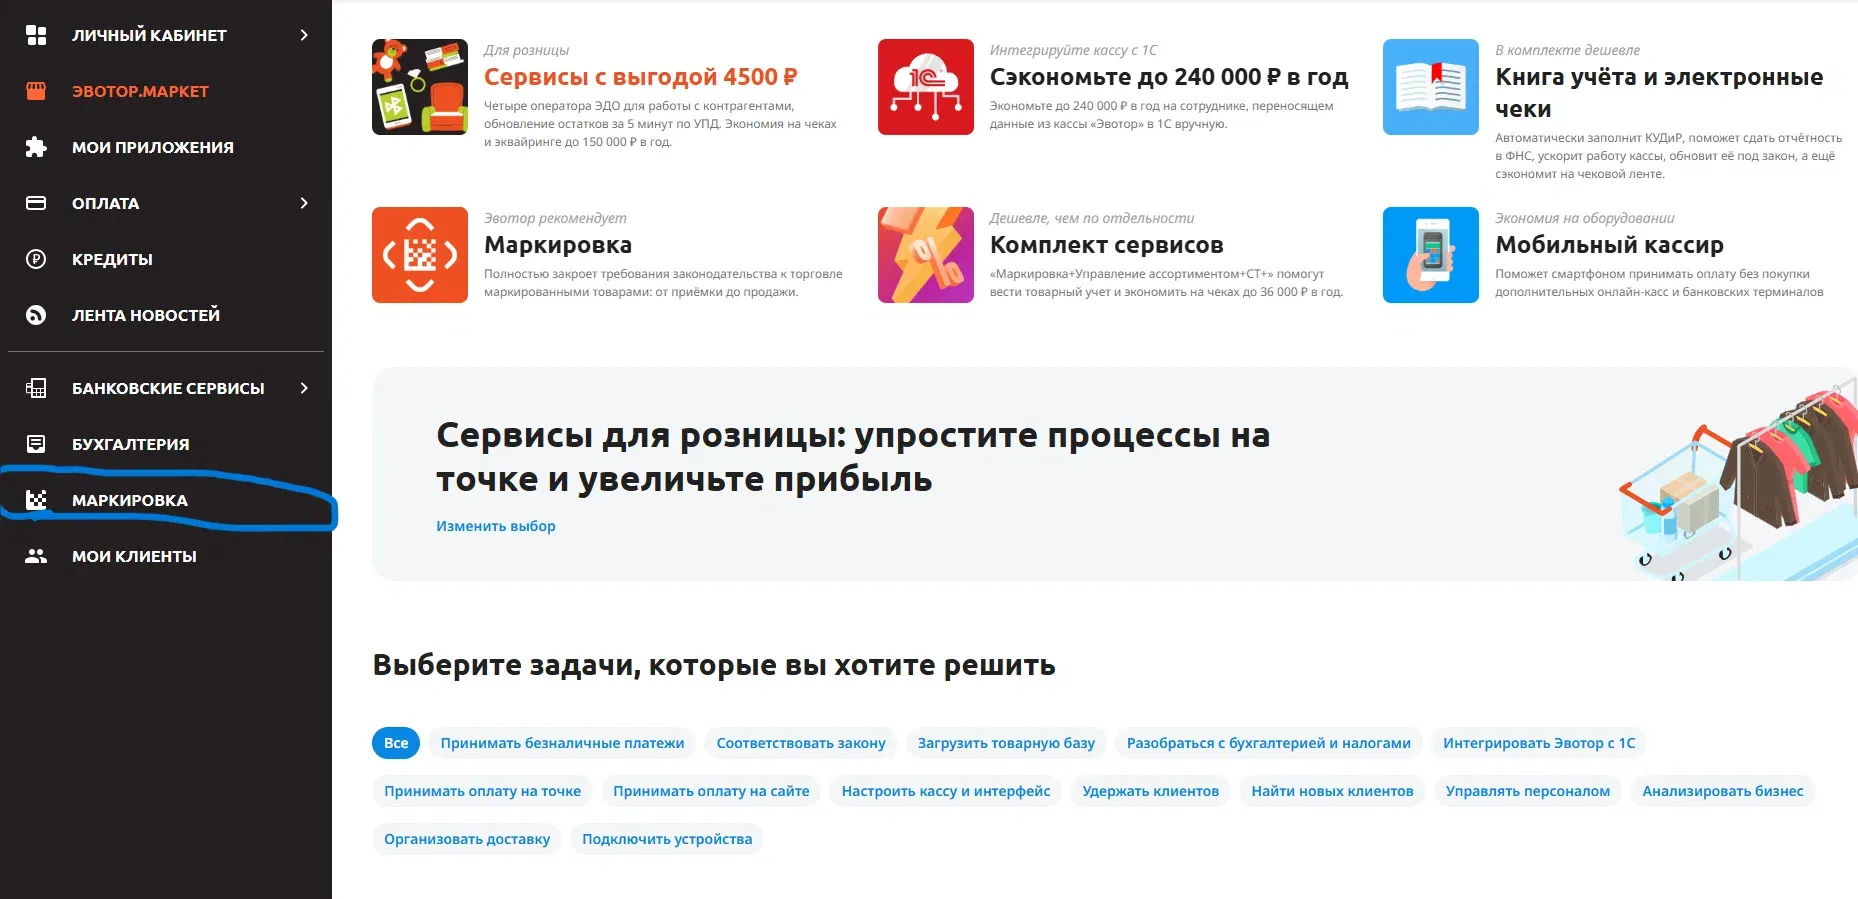Open Кредиты menu item
Screen dimensions: 1858x899
[112, 259]
